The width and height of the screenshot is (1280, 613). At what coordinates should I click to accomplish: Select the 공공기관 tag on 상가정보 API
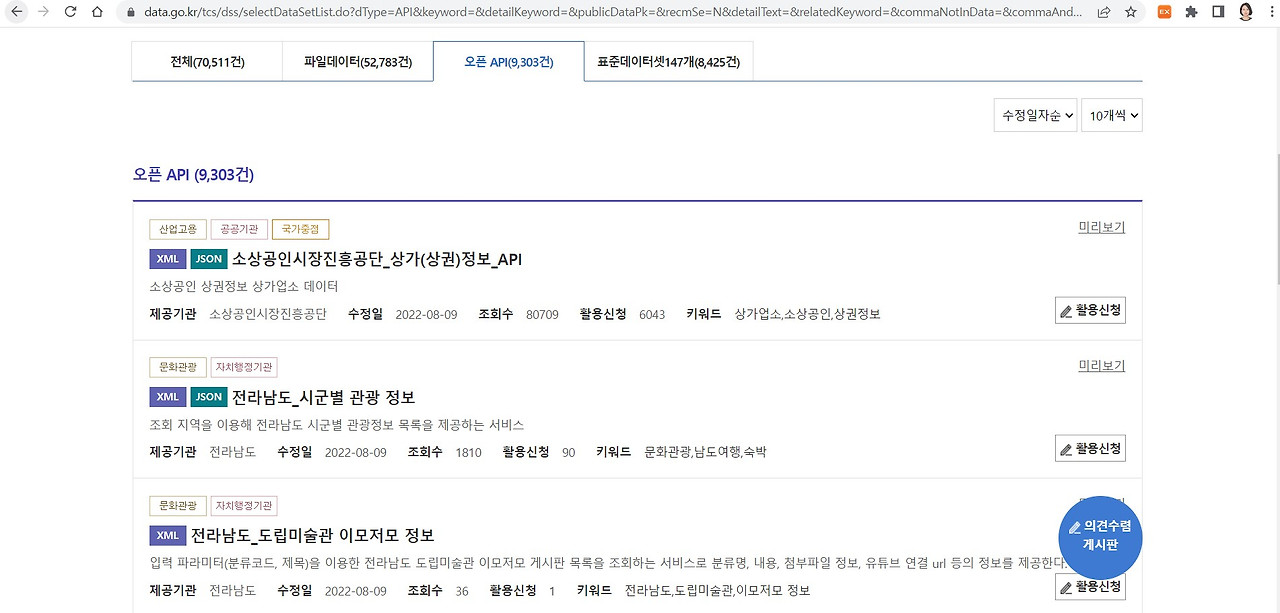point(238,228)
